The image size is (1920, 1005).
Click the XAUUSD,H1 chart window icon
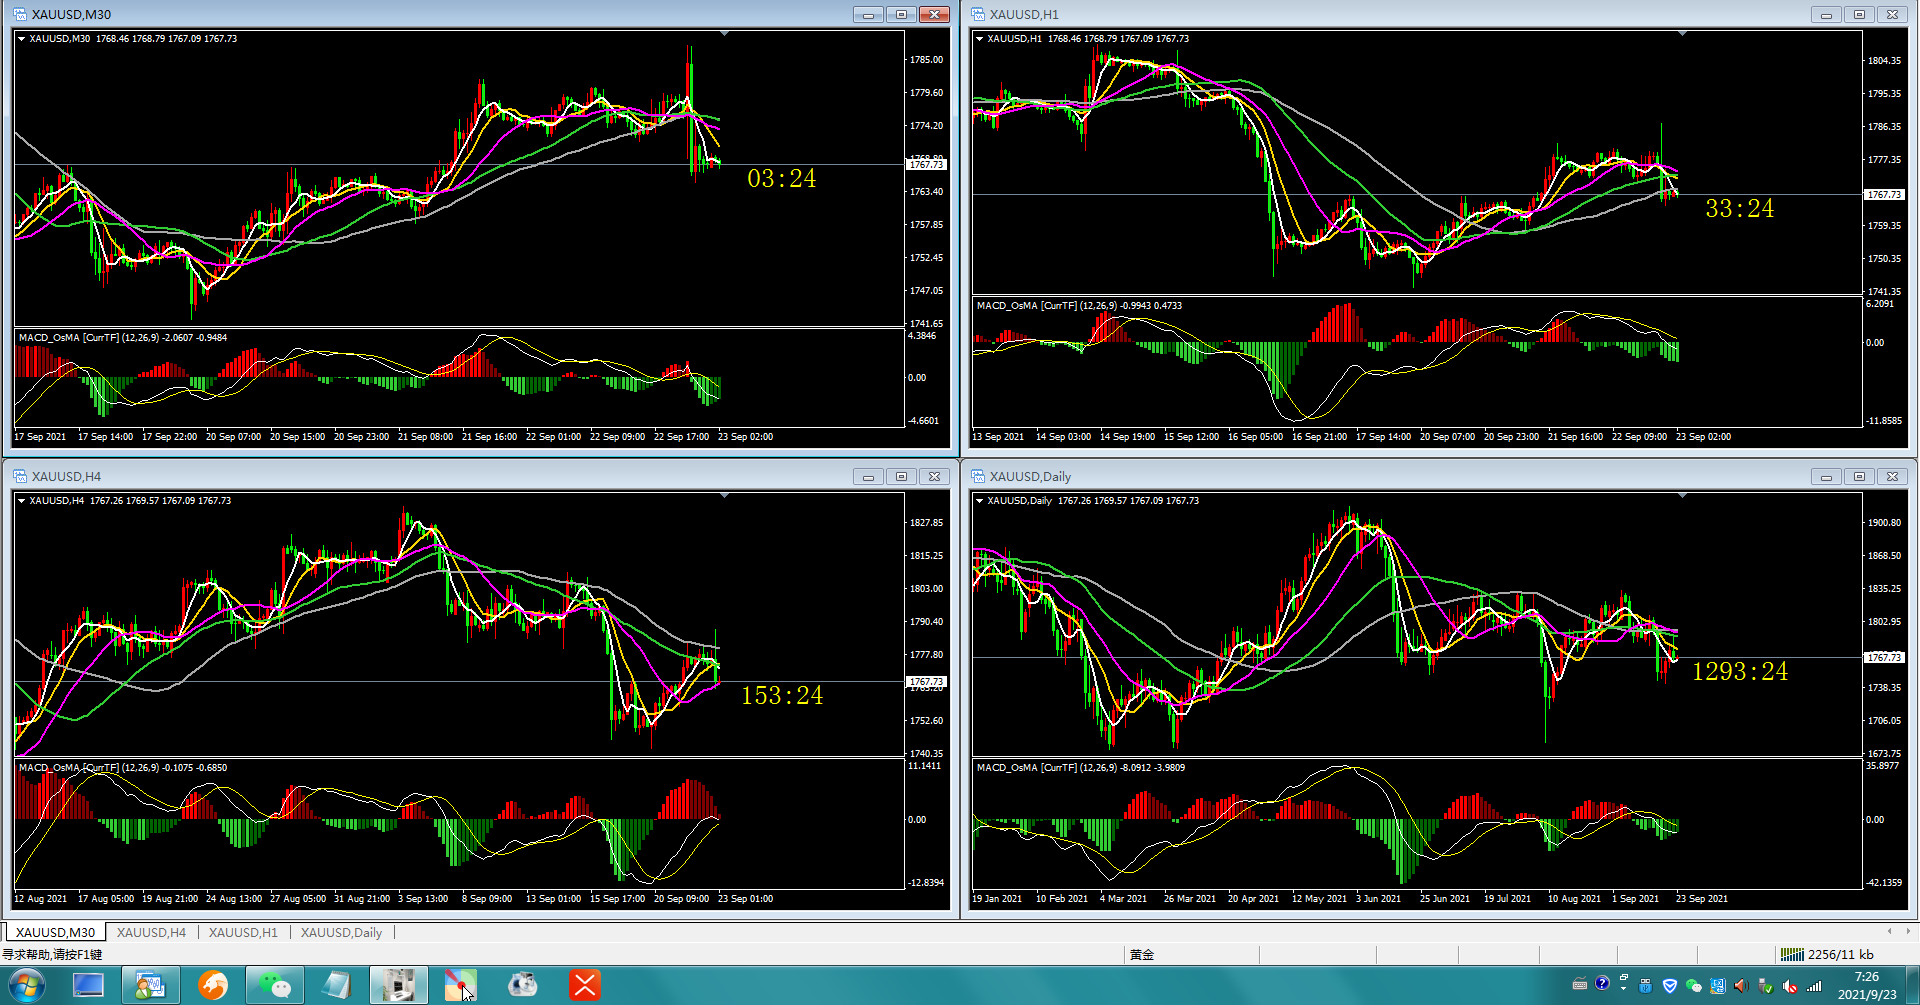(x=978, y=14)
